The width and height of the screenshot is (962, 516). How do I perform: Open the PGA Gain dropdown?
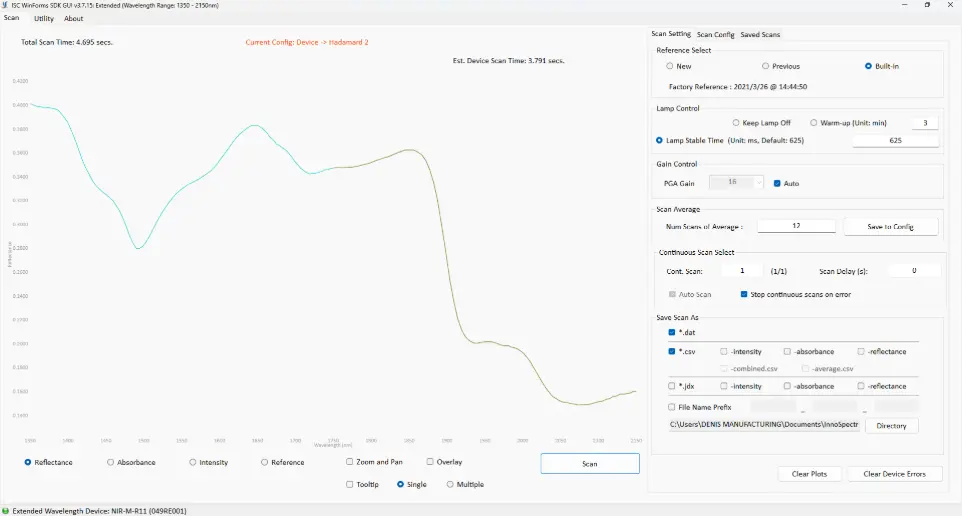[x=738, y=182]
